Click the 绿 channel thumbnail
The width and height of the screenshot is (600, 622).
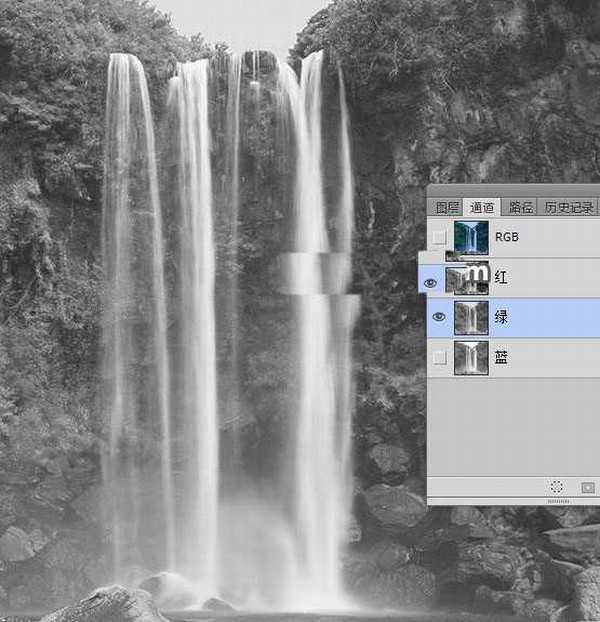(470, 317)
